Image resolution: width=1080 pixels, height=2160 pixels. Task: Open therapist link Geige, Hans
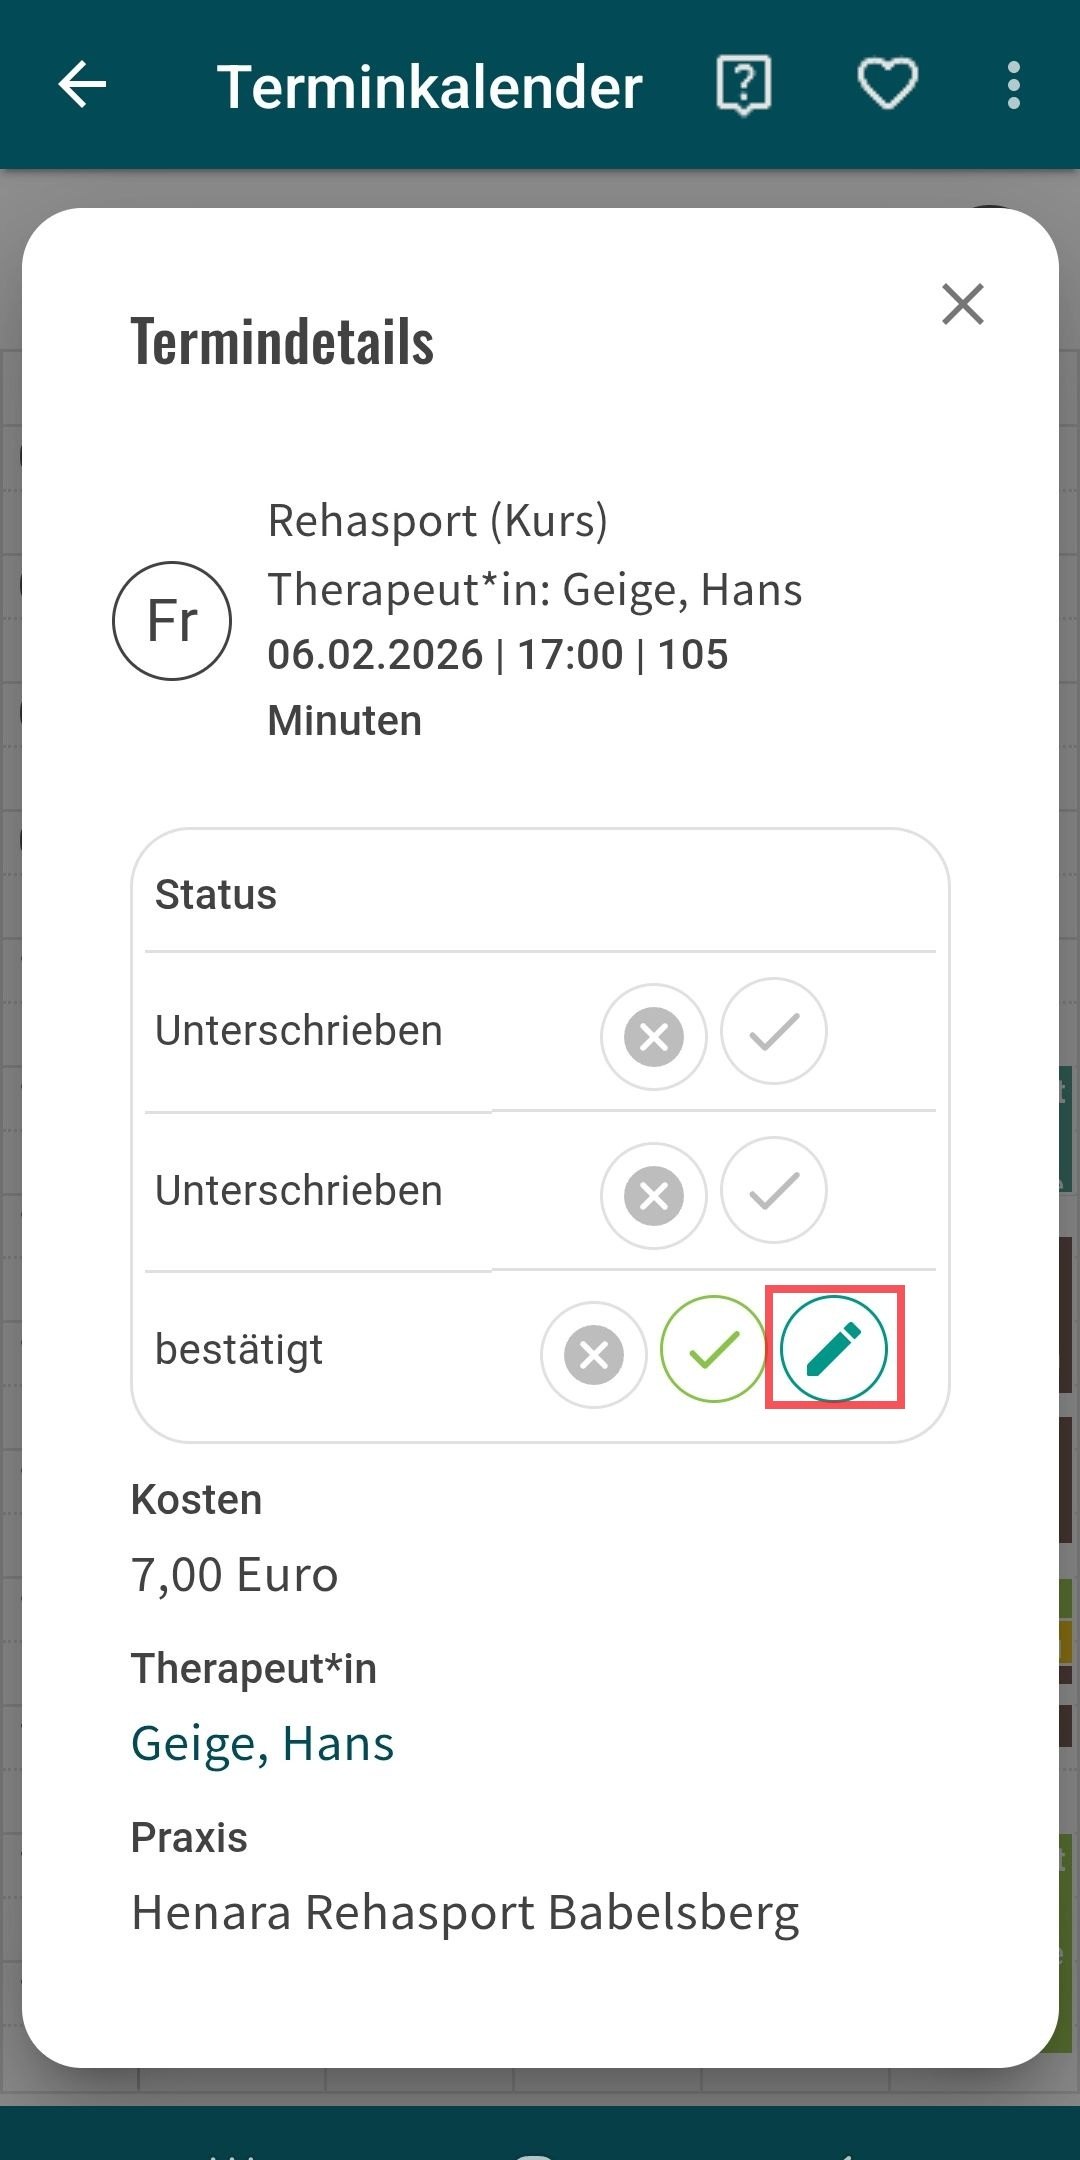pos(263,1743)
